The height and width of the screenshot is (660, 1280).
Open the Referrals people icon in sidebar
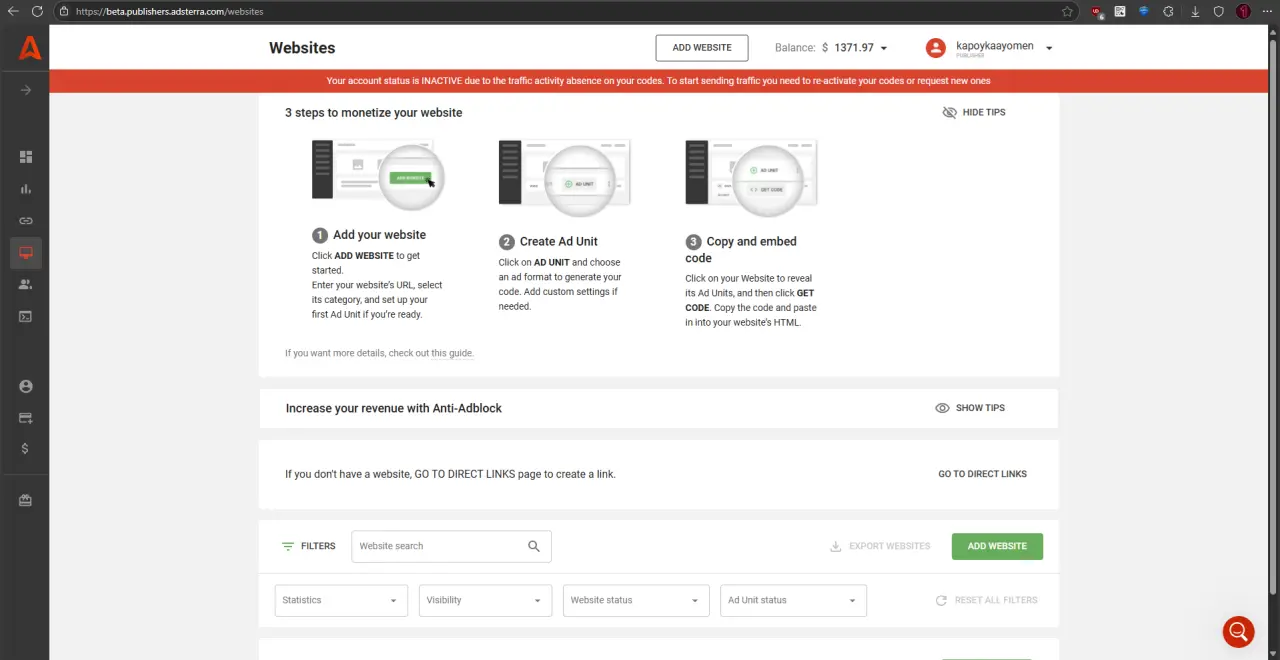(x=26, y=285)
